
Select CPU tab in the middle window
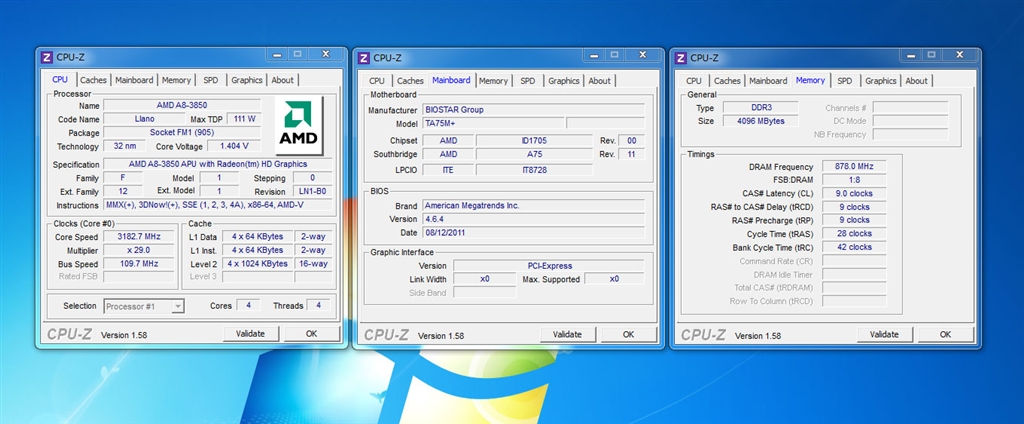tap(377, 81)
